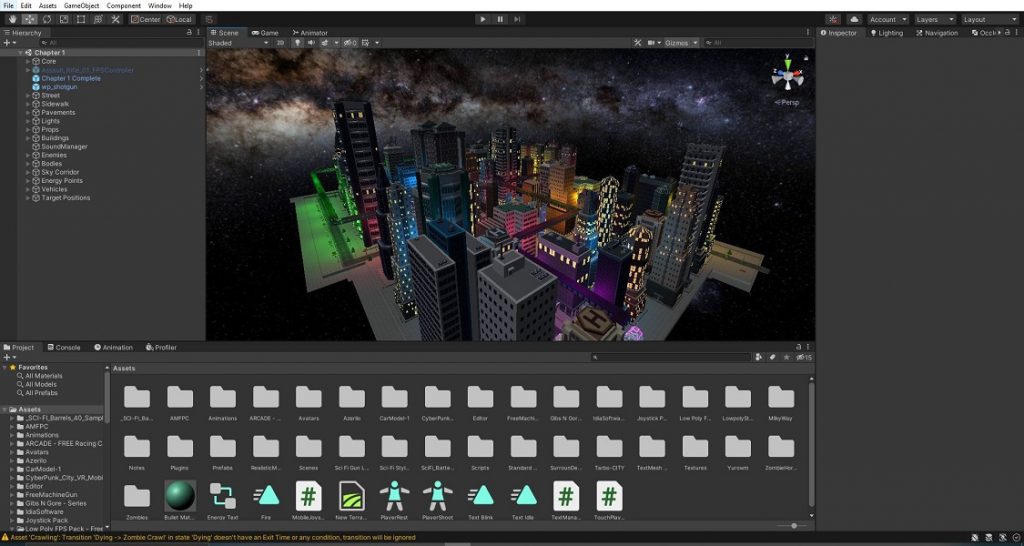Expand the Core object in Hierarchy
1024x546 pixels.
[x=28, y=61]
